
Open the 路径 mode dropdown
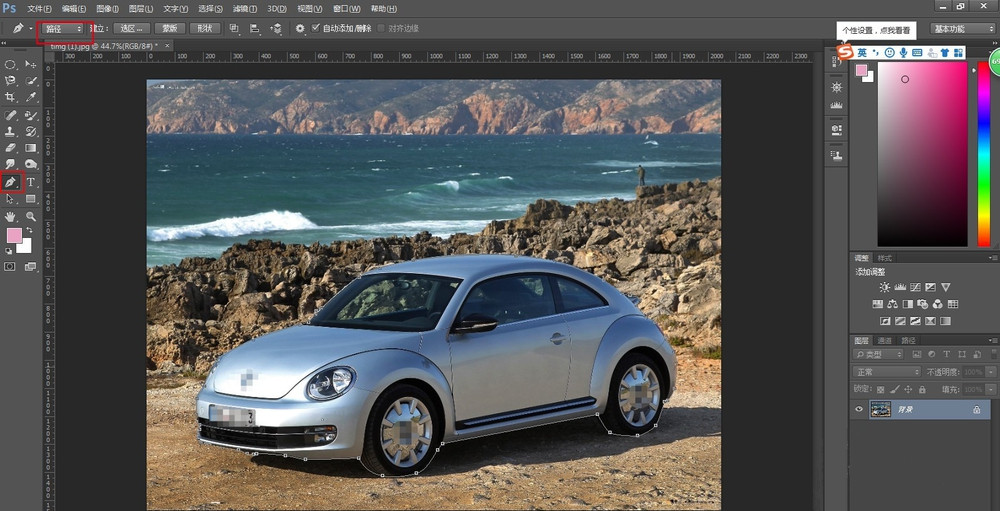click(x=63, y=28)
